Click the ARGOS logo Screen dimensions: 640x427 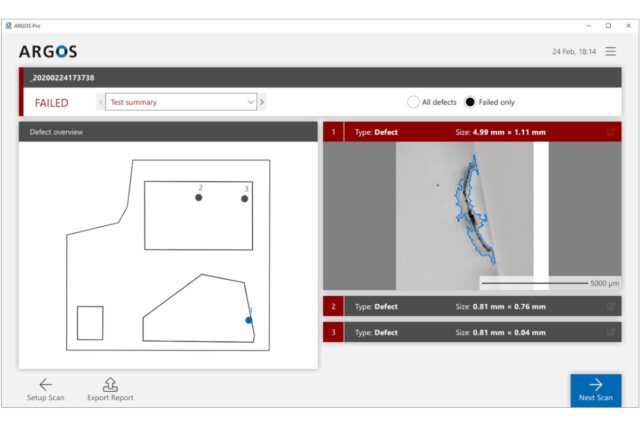(48, 51)
